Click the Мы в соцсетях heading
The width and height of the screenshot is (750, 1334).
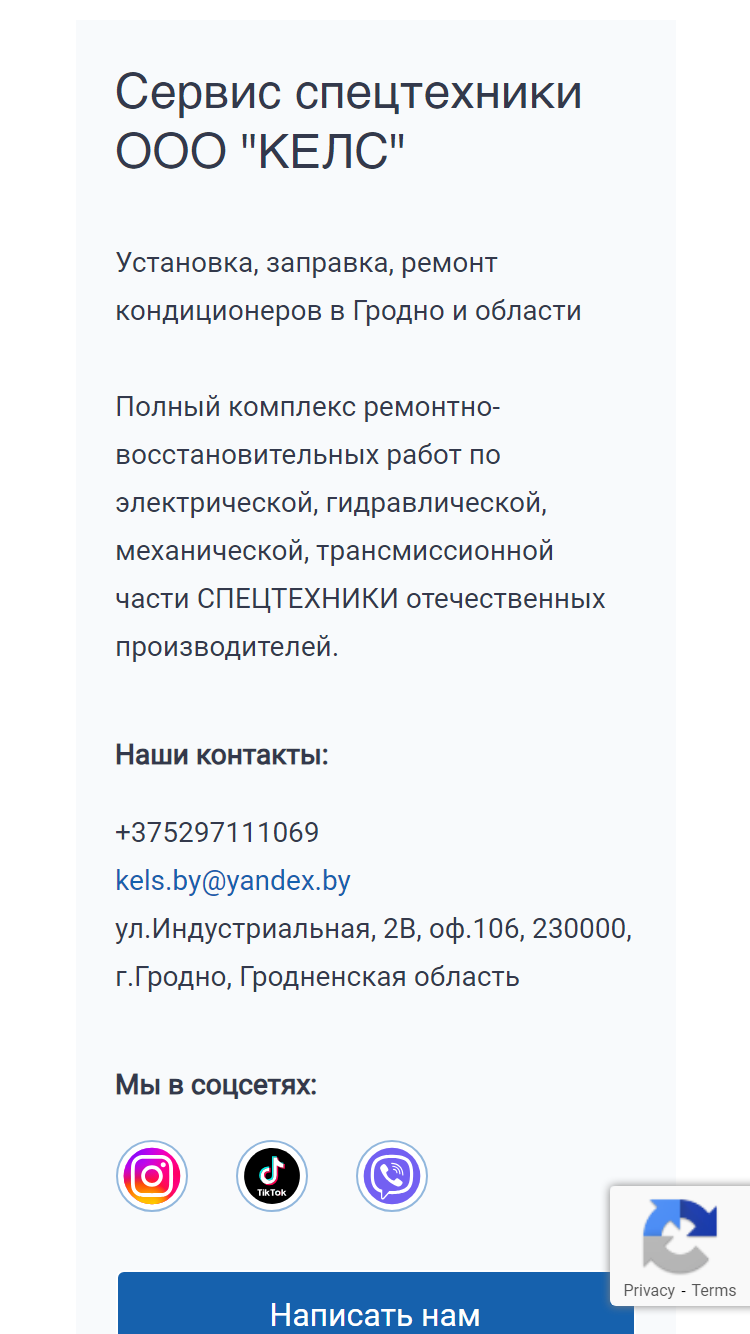click(216, 1085)
